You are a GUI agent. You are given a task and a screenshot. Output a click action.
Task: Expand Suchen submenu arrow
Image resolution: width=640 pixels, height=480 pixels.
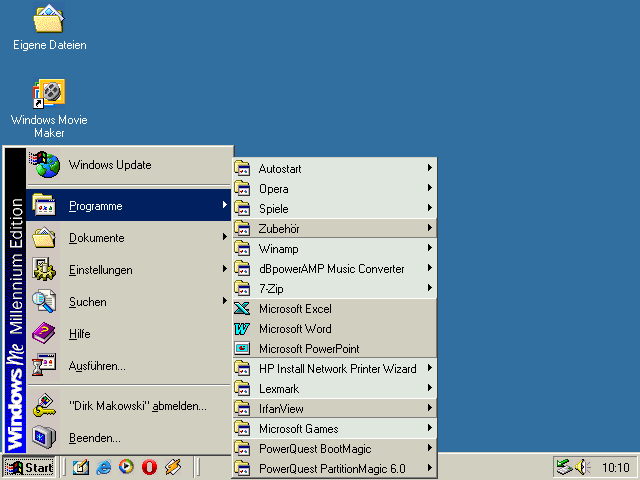(x=224, y=301)
